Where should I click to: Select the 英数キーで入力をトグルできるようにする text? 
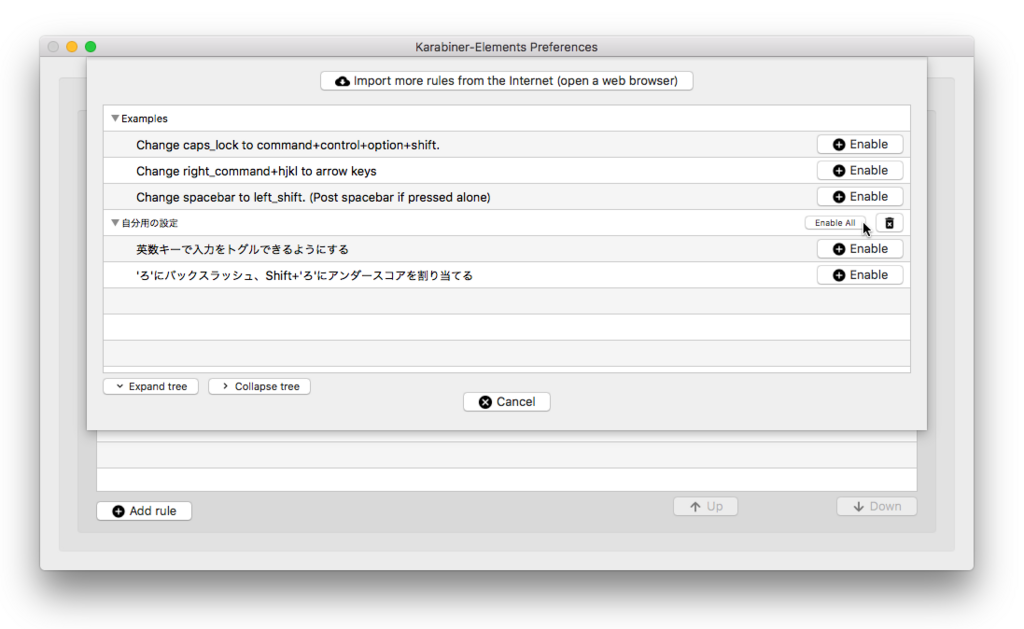(242, 250)
